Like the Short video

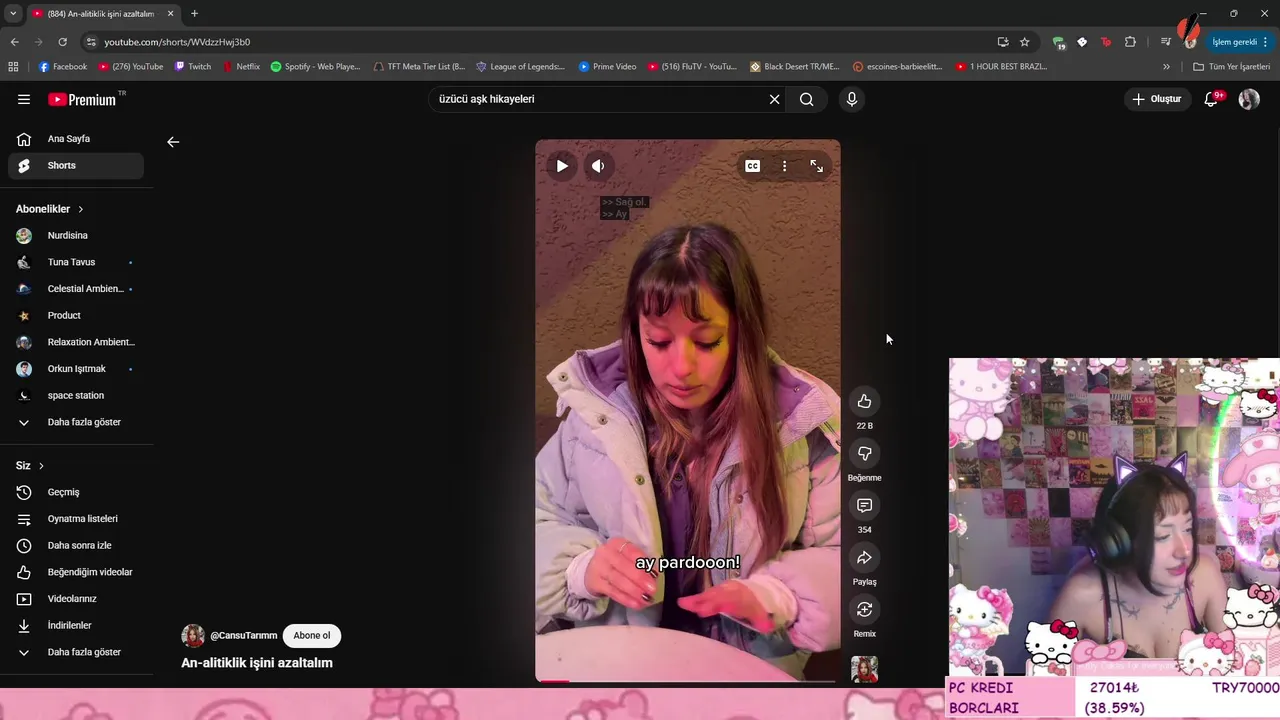click(865, 401)
